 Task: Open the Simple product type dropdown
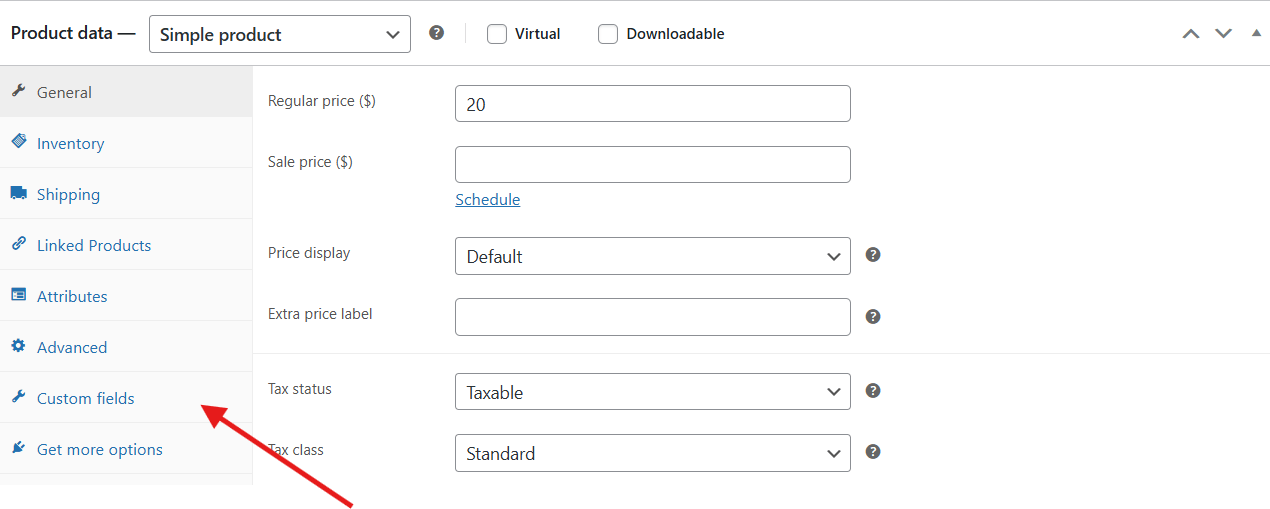point(280,34)
